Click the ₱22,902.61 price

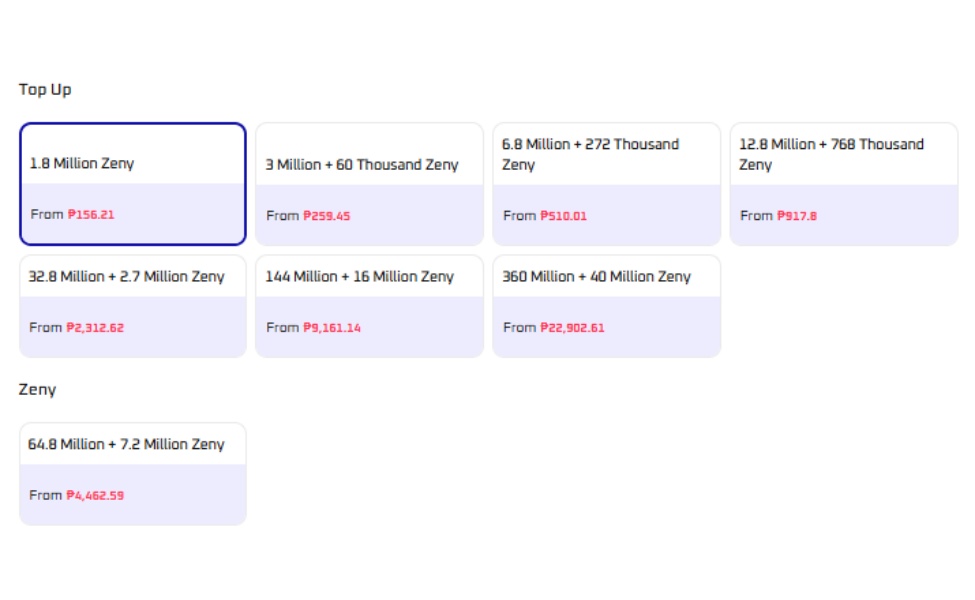coord(572,328)
